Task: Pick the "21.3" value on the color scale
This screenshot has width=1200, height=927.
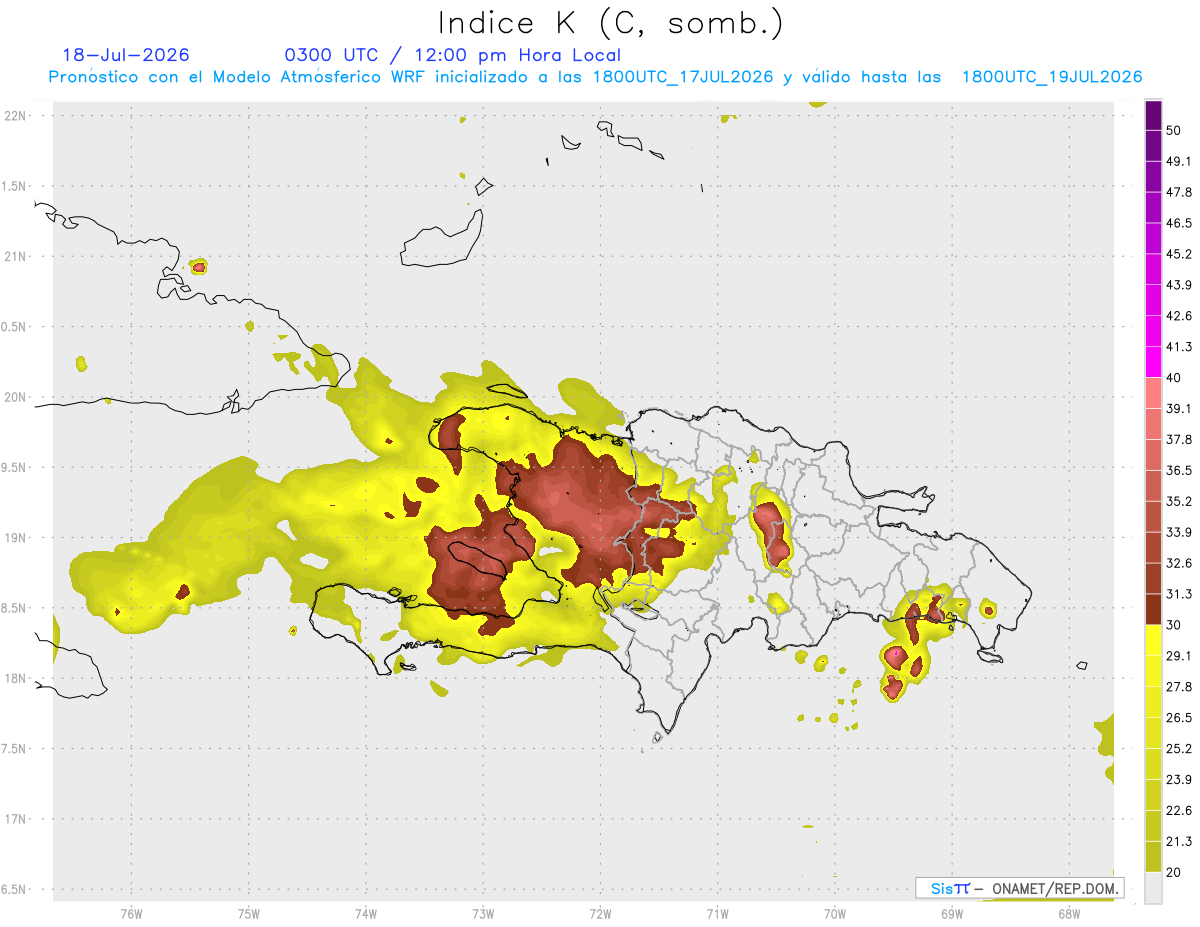Action: click(1179, 842)
